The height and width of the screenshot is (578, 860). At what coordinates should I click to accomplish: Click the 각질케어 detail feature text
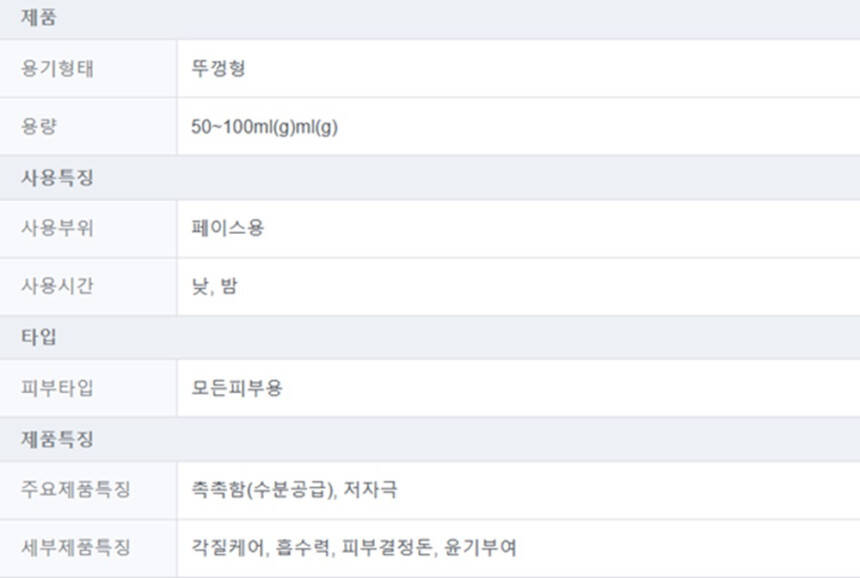click(x=228, y=548)
